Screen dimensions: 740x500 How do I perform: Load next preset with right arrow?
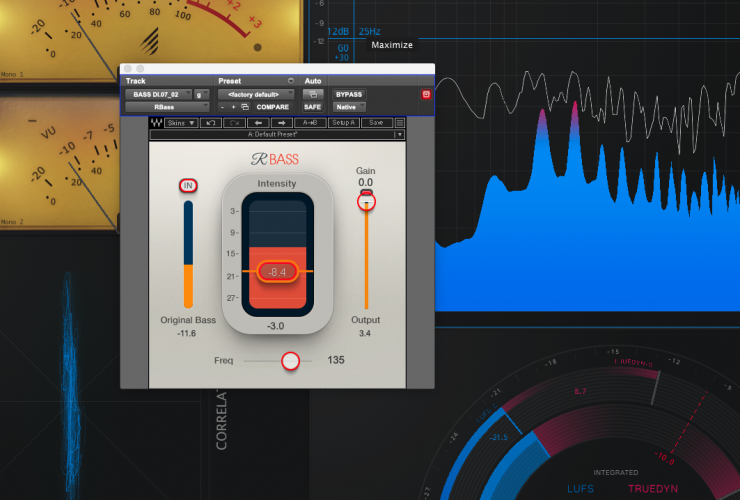pos(282,123)
